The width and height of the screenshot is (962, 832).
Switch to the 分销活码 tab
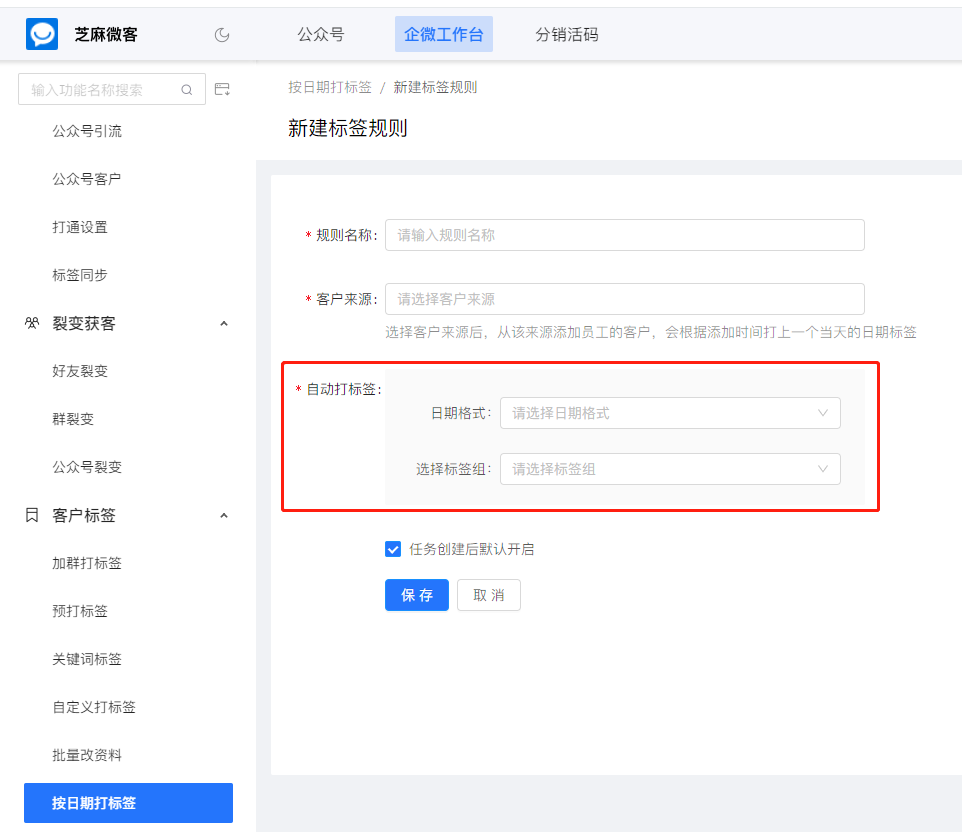[x=566, y=34]
